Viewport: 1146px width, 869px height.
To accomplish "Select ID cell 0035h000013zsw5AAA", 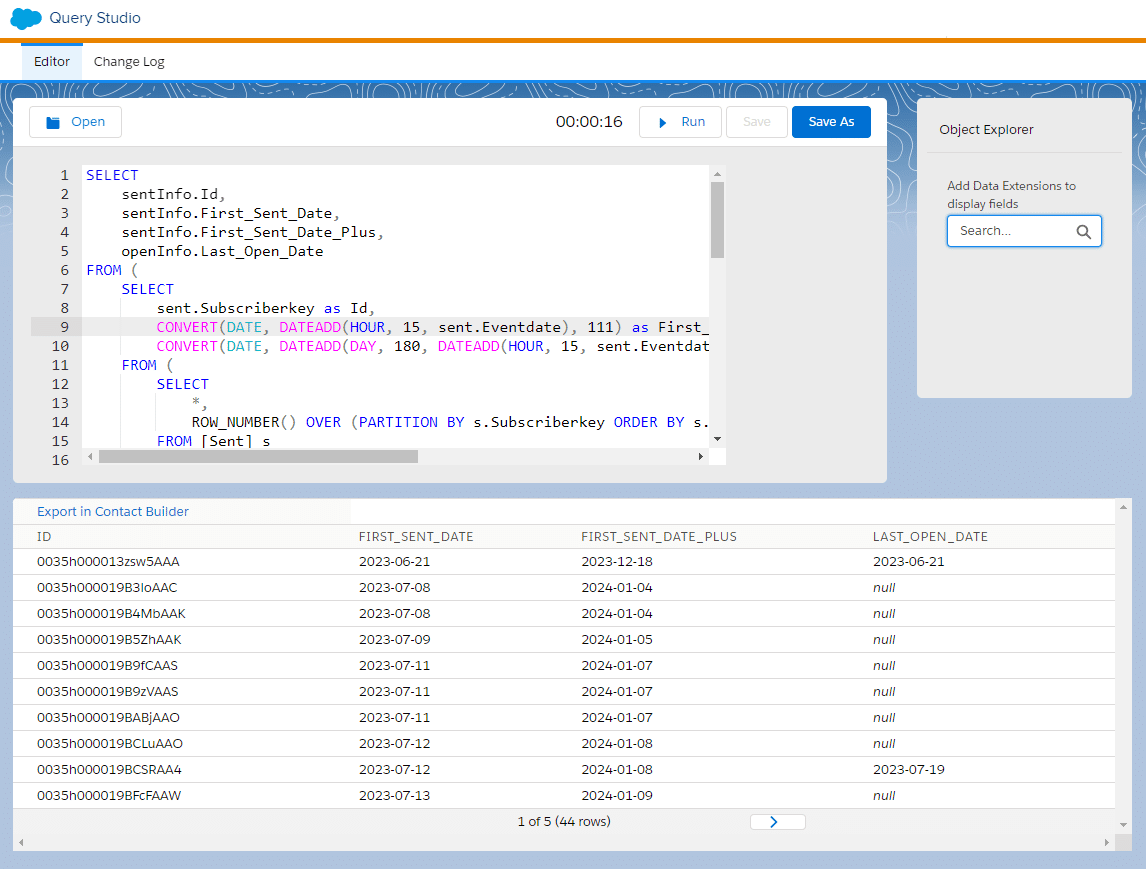I will (108, 562).
